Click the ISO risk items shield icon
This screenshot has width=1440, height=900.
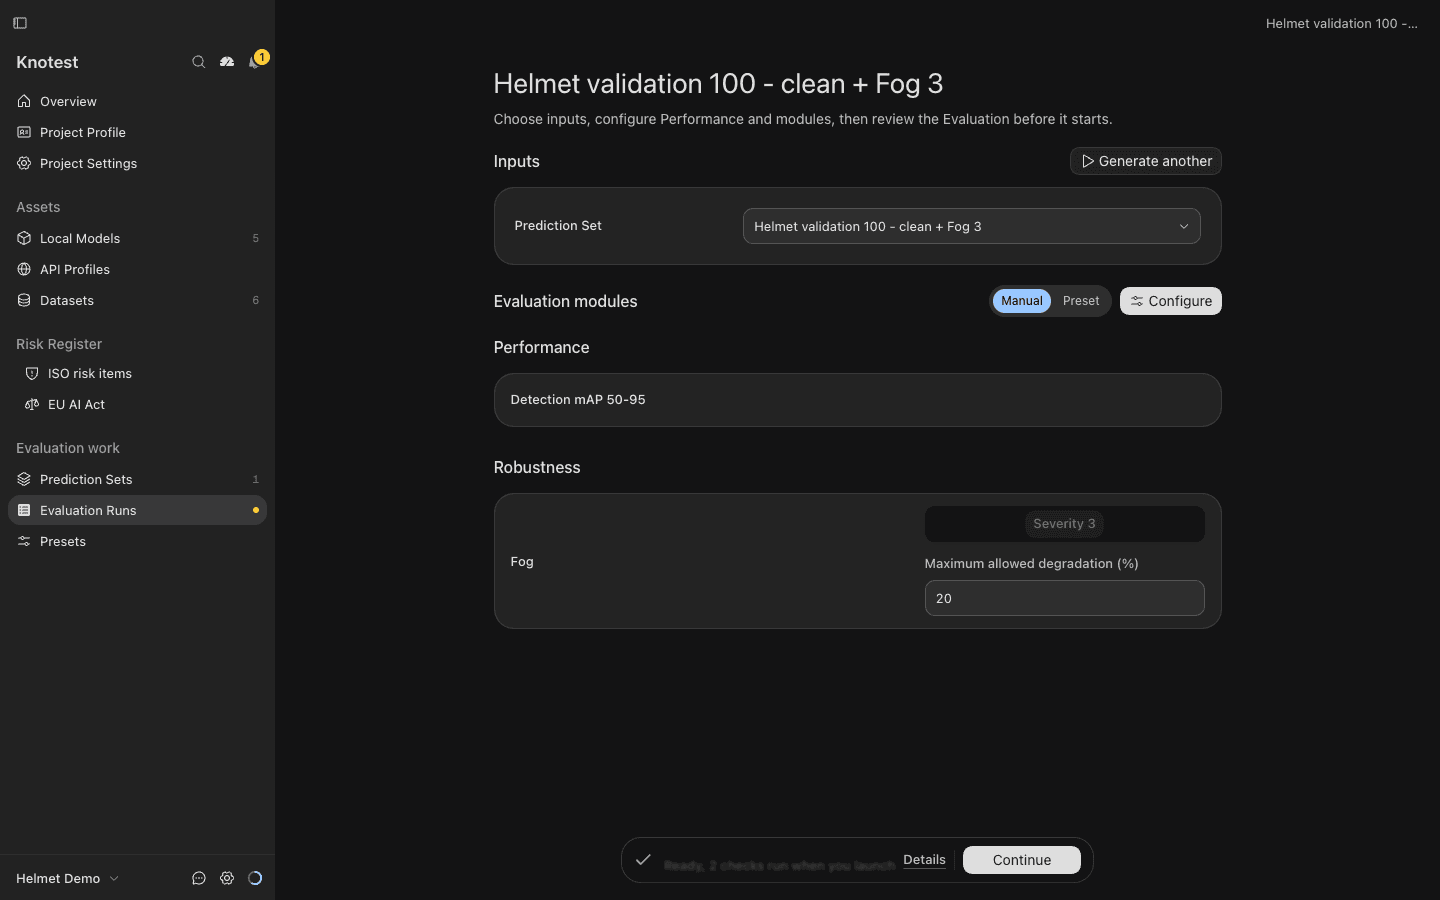pyautogui.click(x=32, y=373)
